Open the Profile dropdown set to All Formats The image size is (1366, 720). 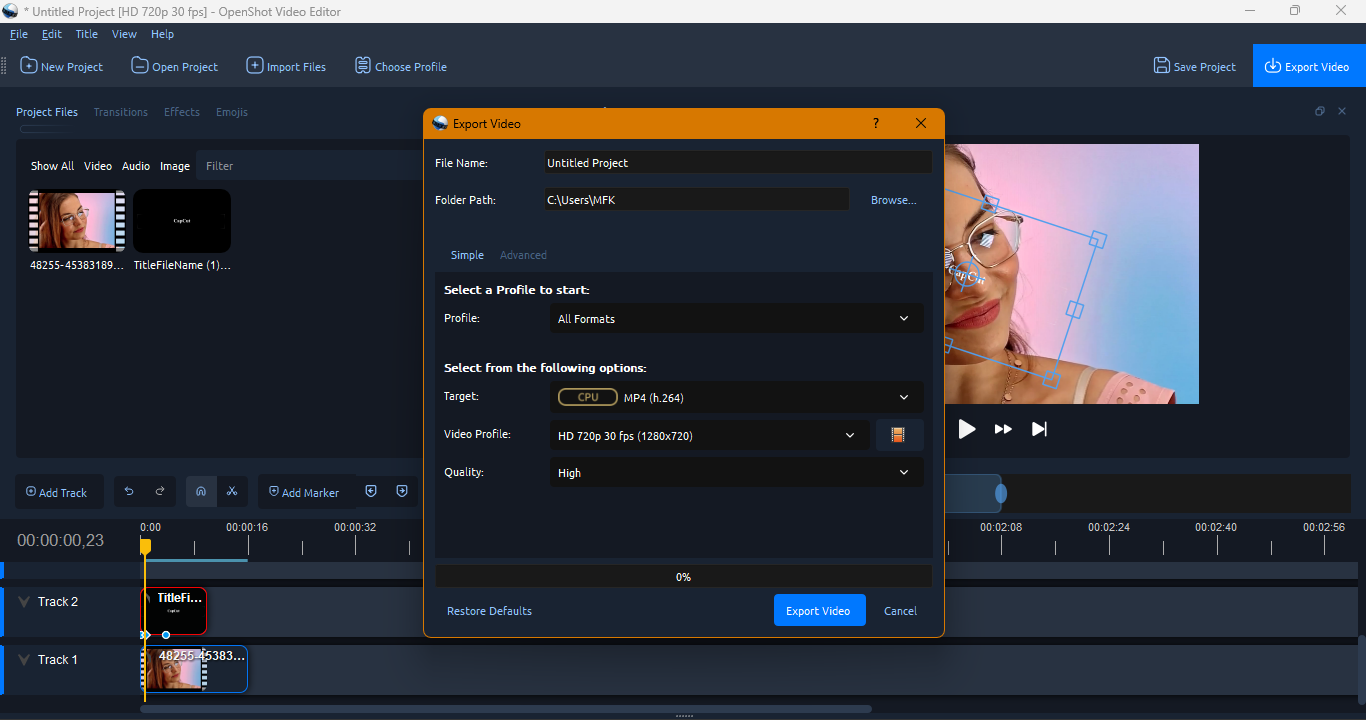[735, 318]
